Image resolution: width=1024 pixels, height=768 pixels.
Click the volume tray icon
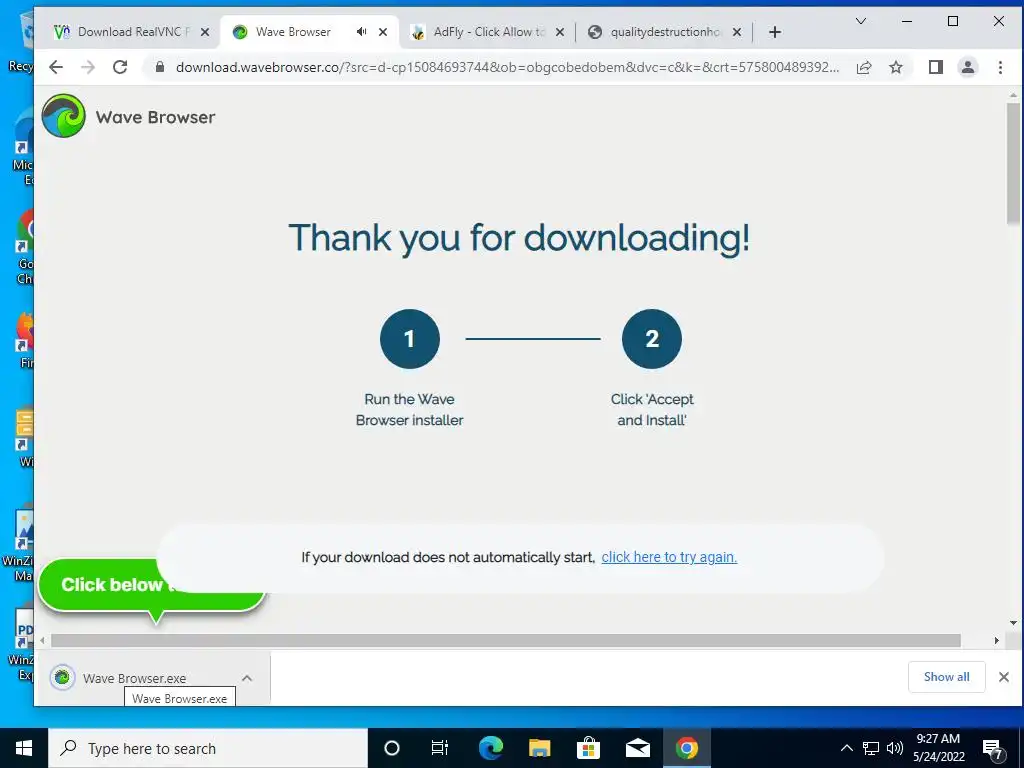pyautogui.click(x=895, y=748)
